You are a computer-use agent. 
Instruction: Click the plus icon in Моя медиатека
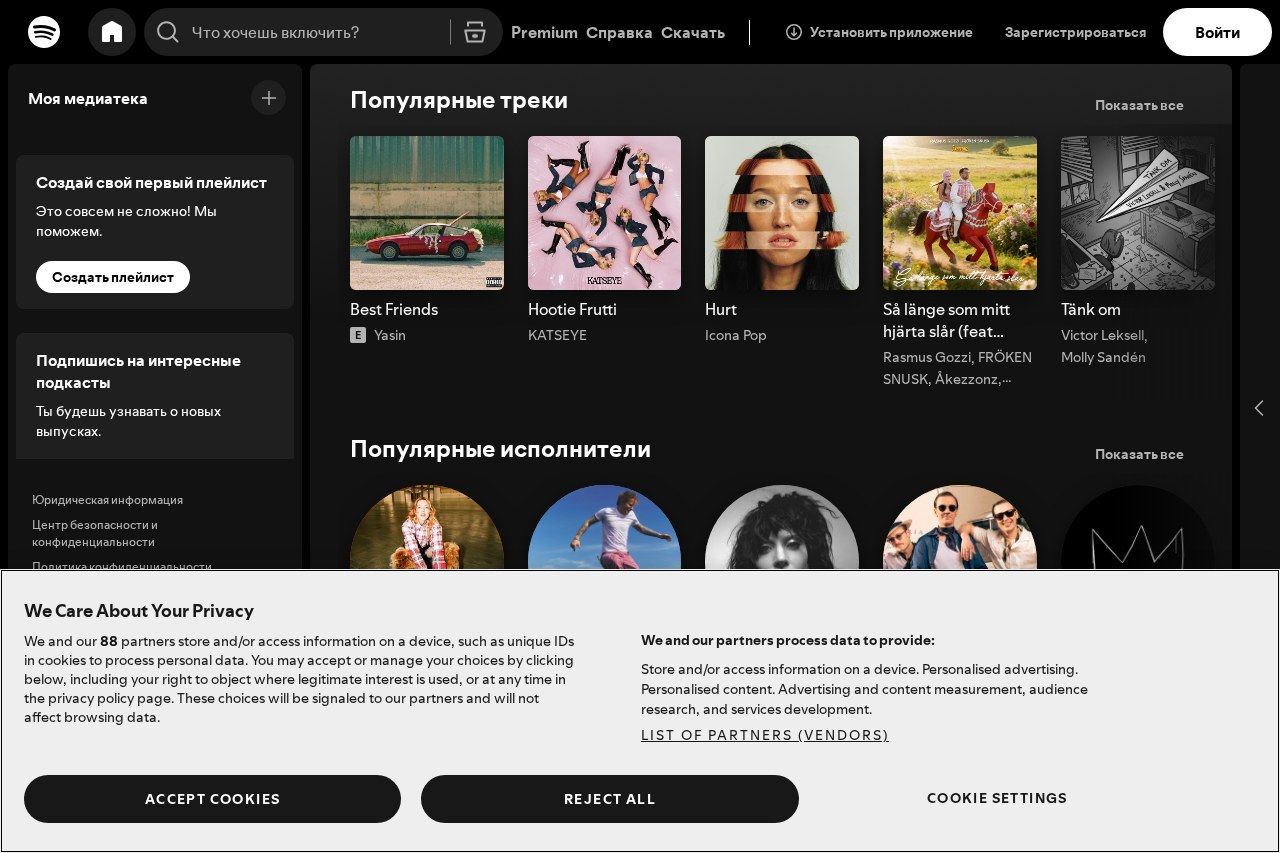click(x=268, y=98)
